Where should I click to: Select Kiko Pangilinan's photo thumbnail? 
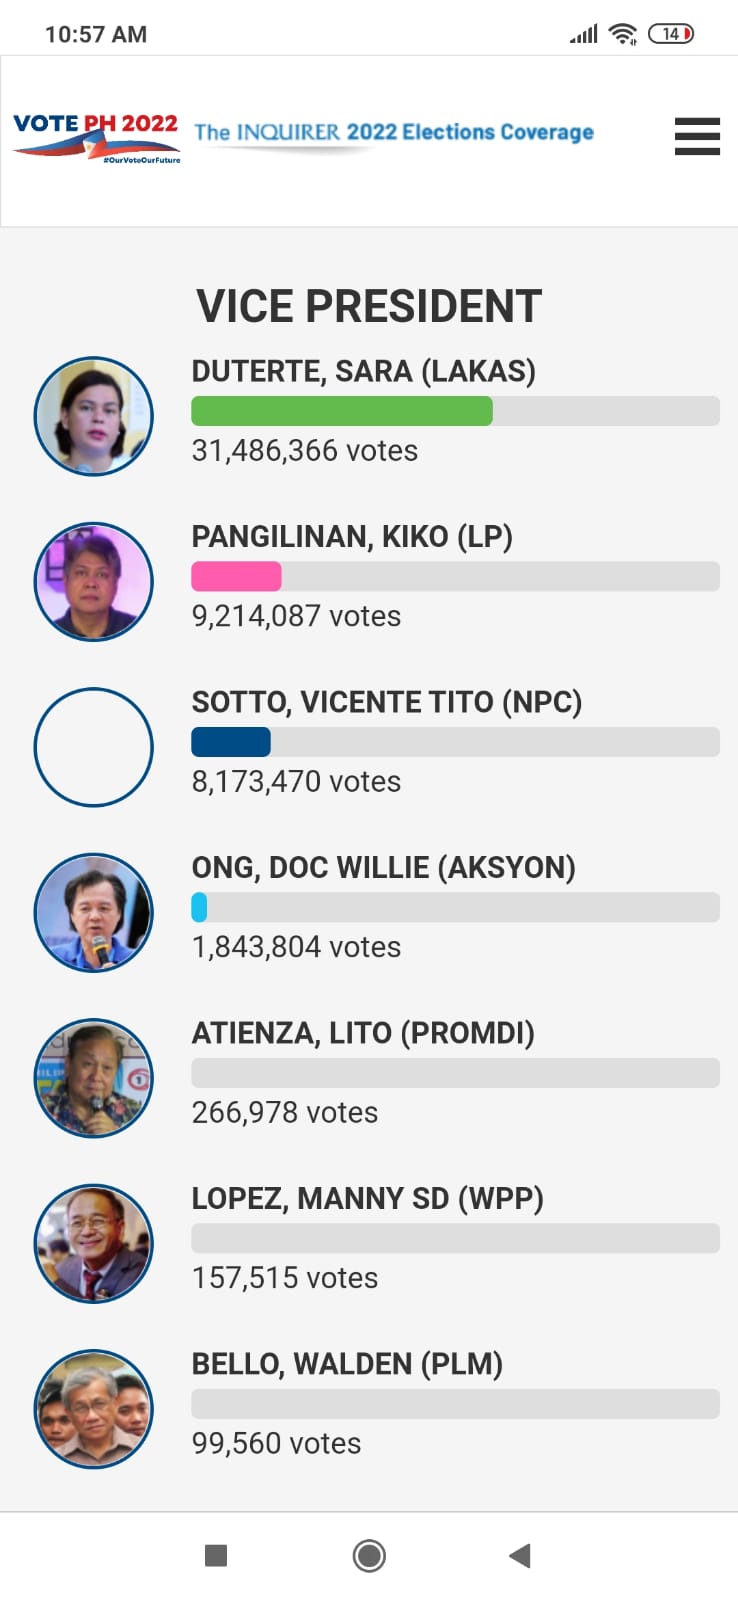(94, 581)
